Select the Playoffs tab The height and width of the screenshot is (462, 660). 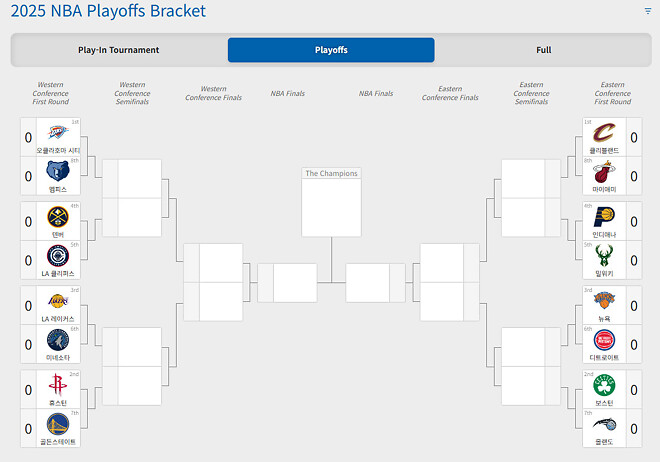pyautogui.click(x=331, y=50)
